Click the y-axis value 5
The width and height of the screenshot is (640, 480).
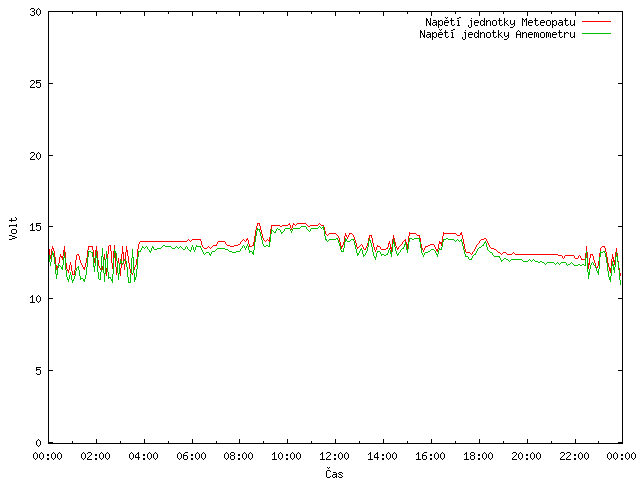[x=38, y=371]
